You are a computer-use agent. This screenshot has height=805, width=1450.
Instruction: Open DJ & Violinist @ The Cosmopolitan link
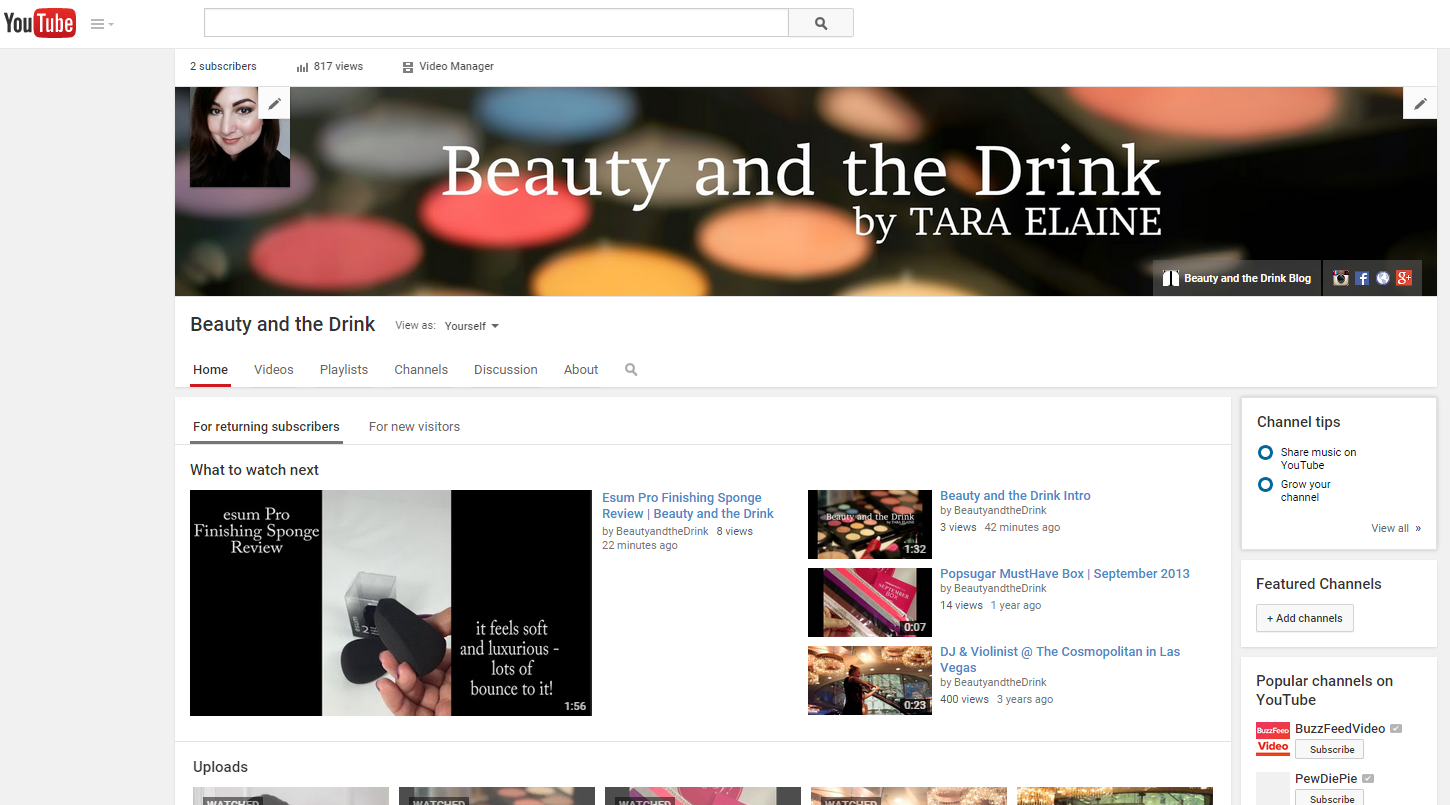click(1060, 660)
